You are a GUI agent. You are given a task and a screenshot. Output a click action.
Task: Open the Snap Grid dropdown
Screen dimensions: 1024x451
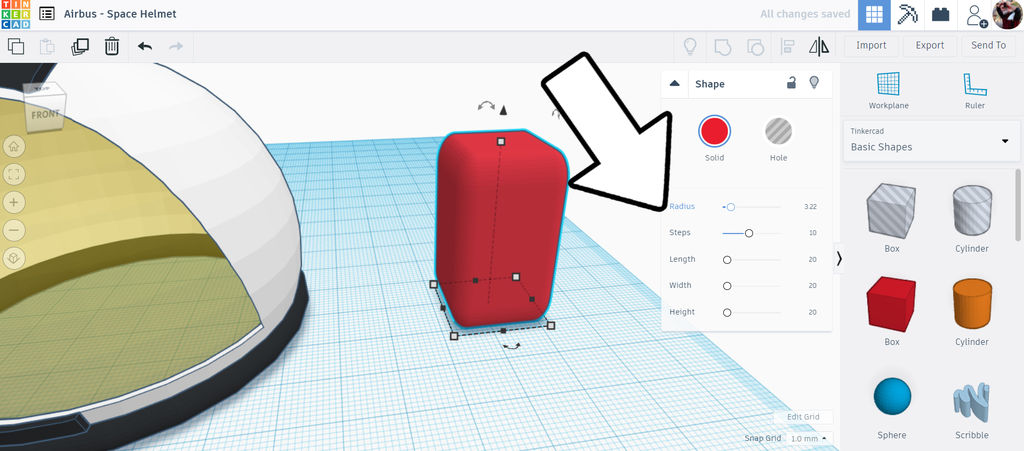click(808, 439)
